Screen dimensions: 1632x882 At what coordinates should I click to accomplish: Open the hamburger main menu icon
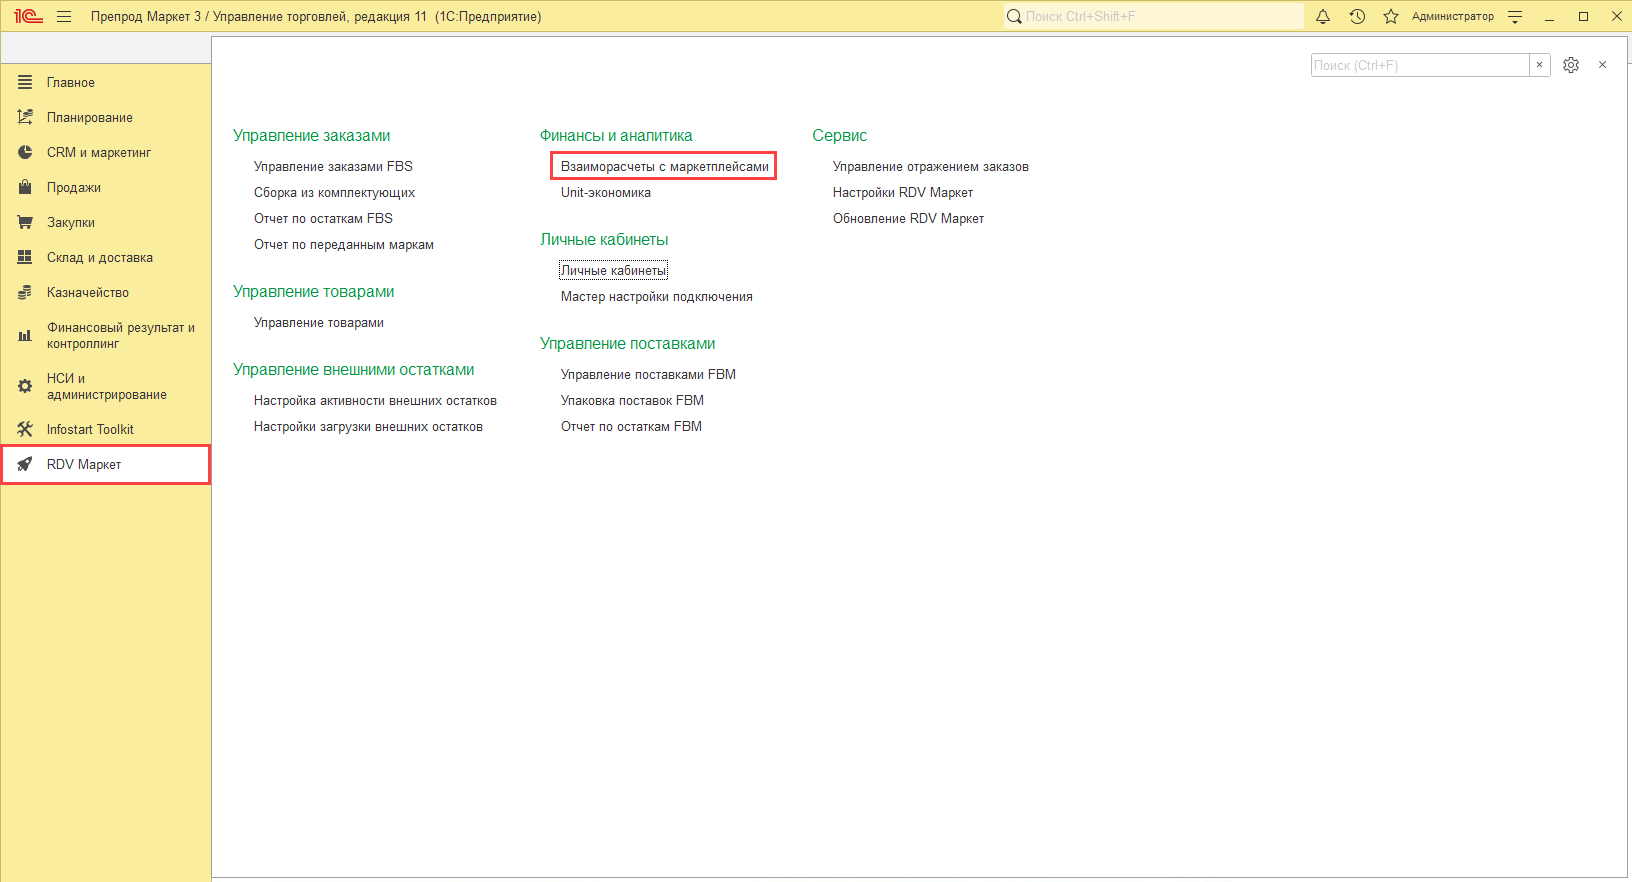64,17
